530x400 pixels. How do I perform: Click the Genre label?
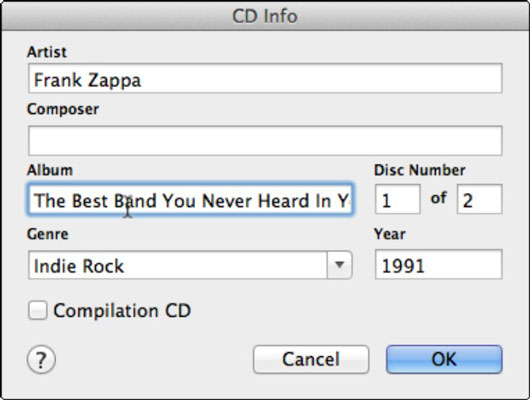48,234
